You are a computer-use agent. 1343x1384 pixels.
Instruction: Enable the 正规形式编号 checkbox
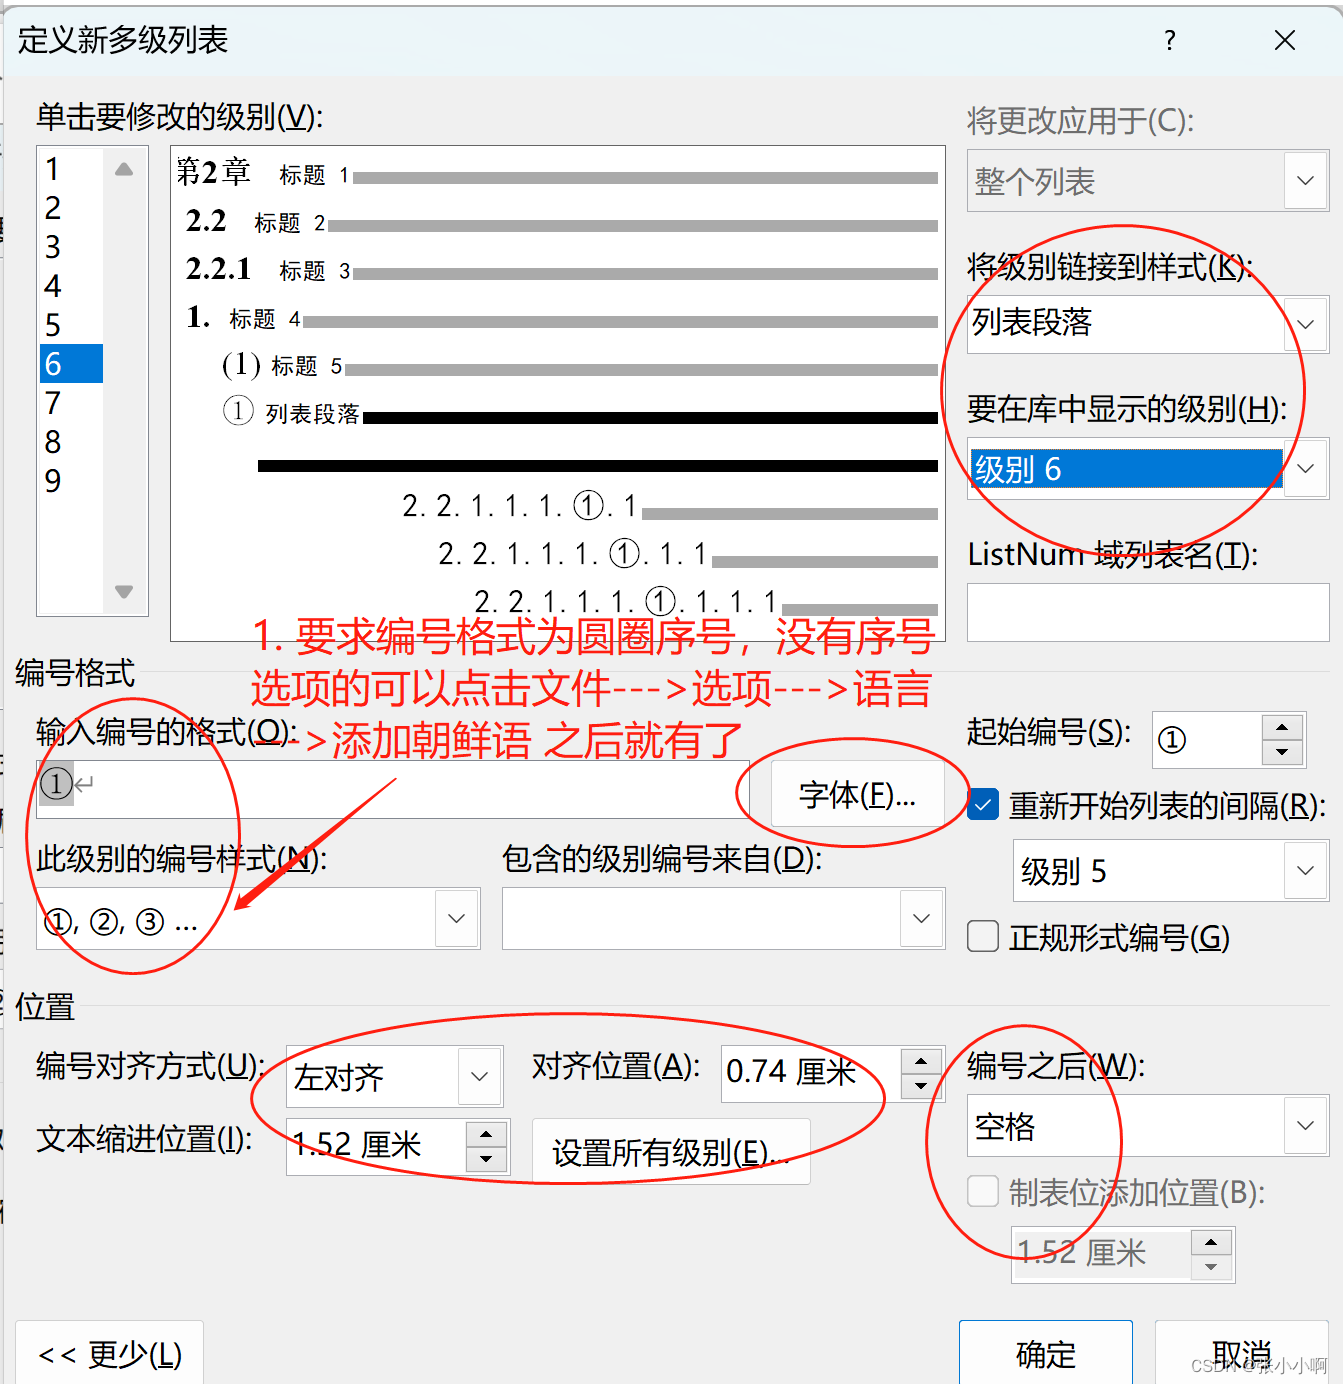tap(983, 936)
